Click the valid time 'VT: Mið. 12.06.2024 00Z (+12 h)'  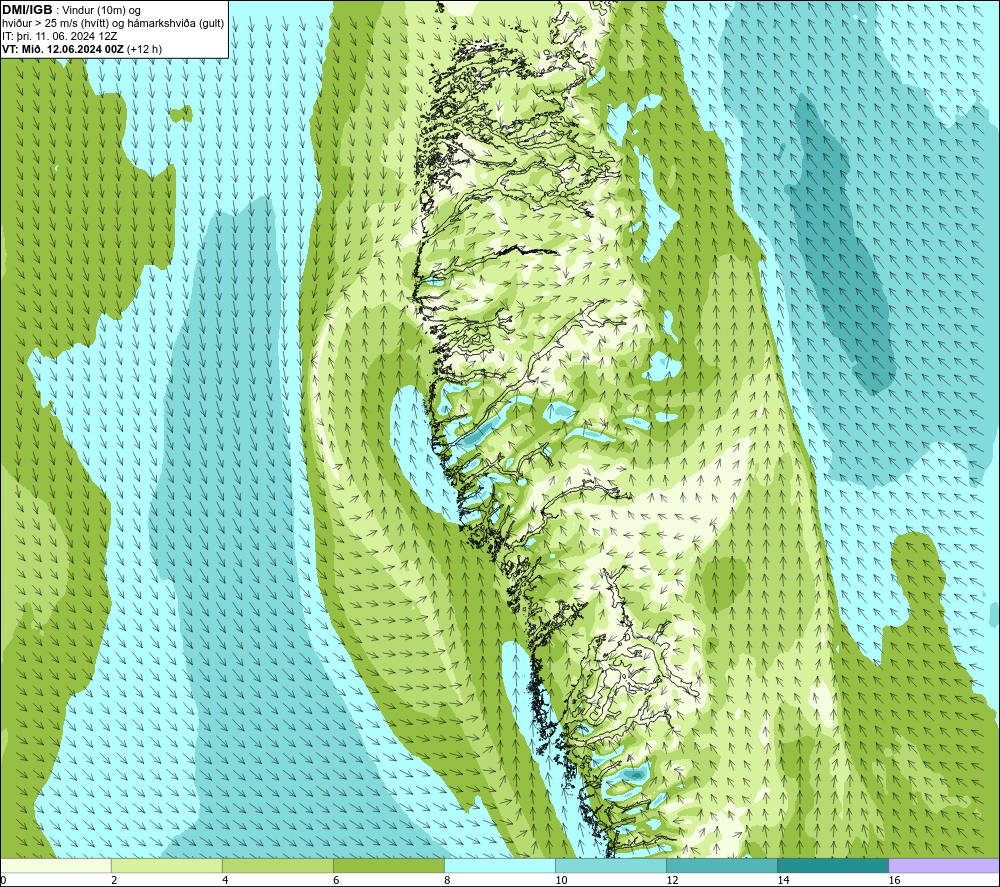coord(82,49)
